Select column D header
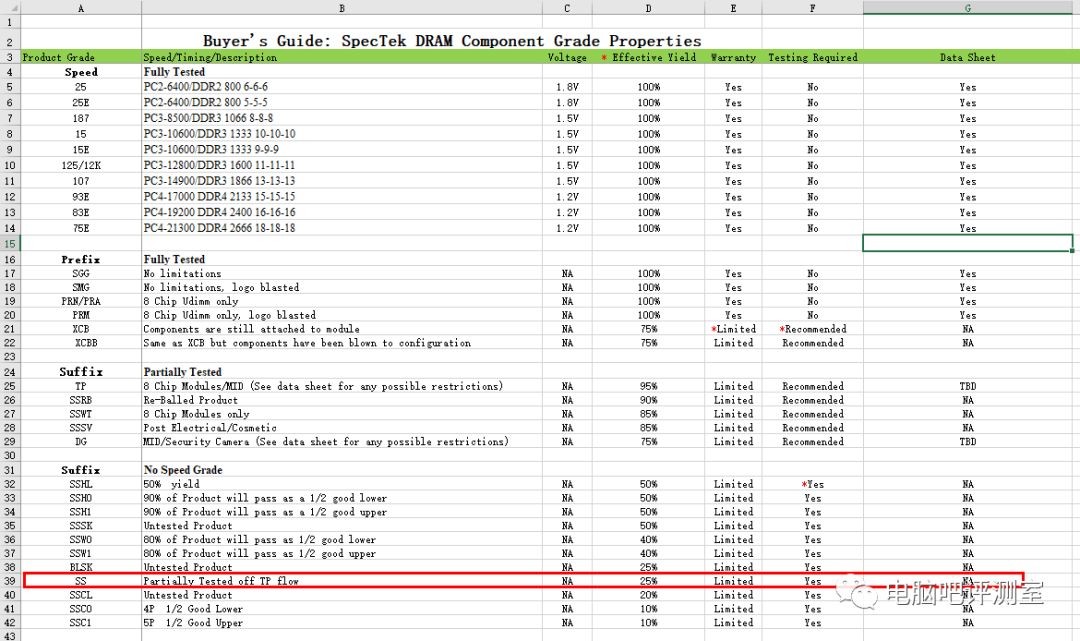Viewport: 1080px width, 641px height. [x=648, y=8]
